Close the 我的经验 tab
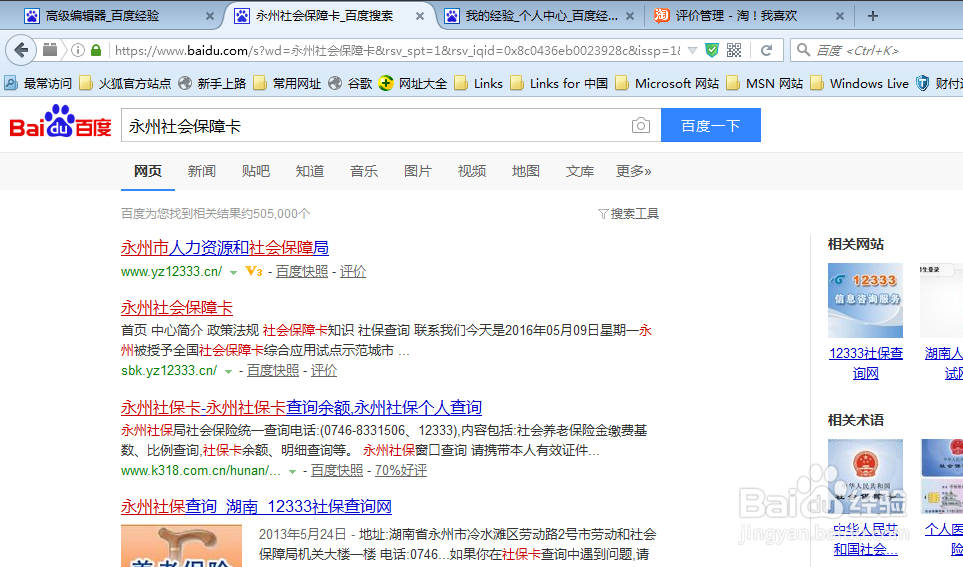This screenshot has height=567, width=963. point(630,17)
